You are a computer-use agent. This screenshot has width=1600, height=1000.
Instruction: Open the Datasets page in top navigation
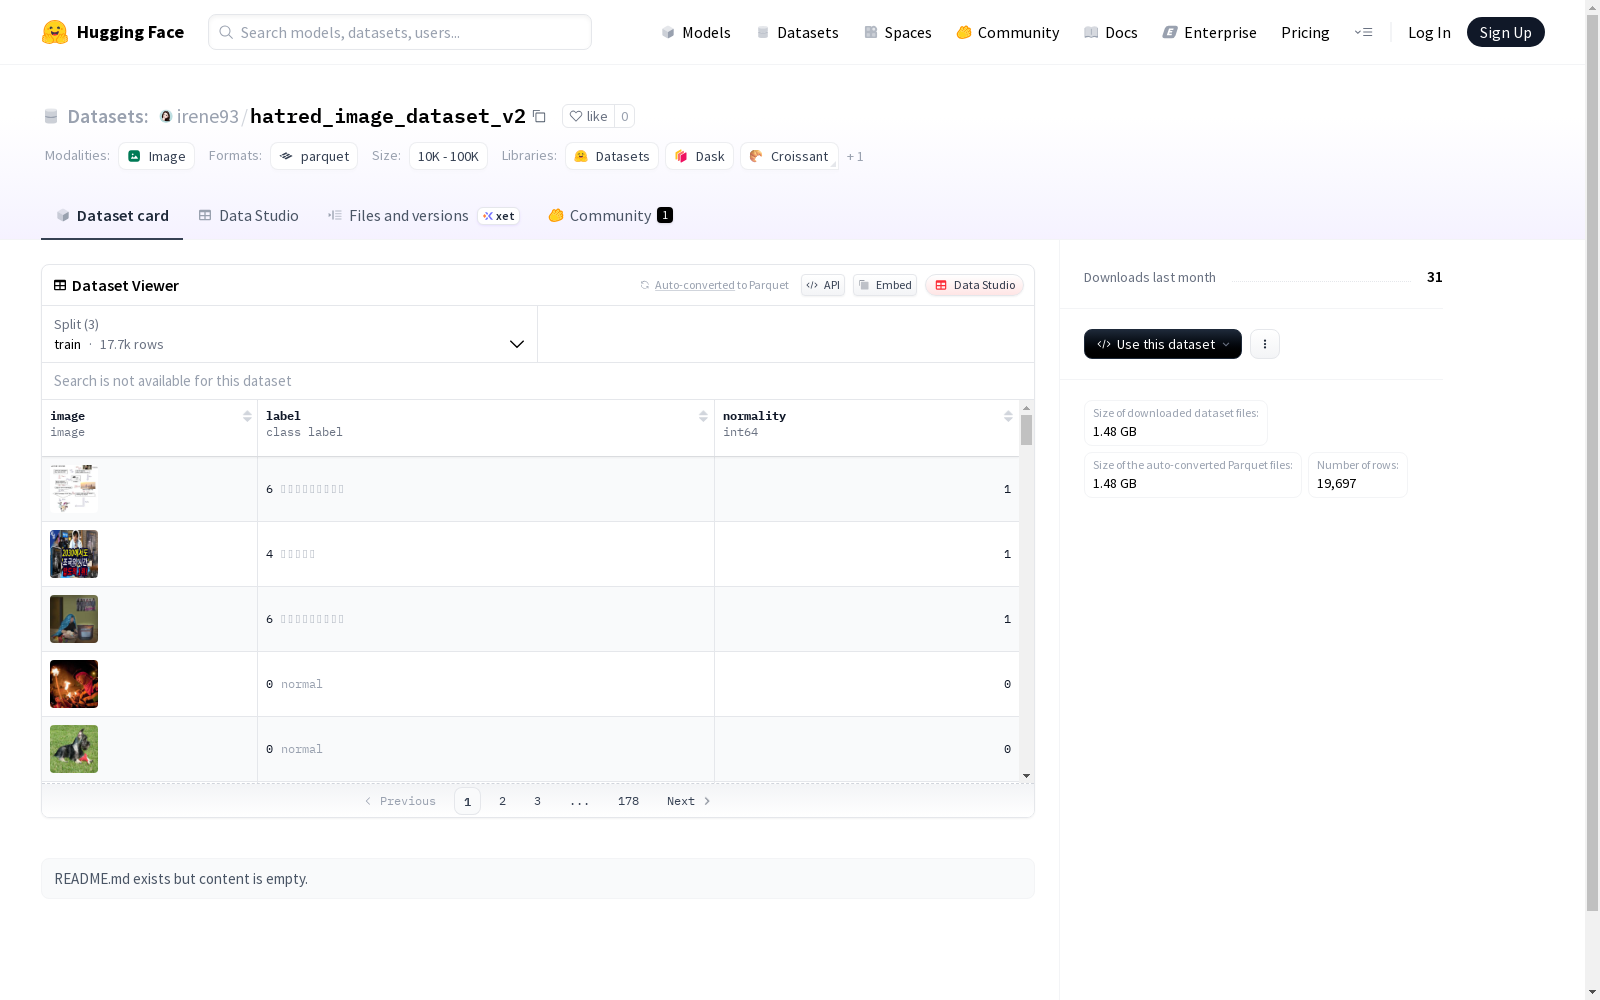[797, 32]
